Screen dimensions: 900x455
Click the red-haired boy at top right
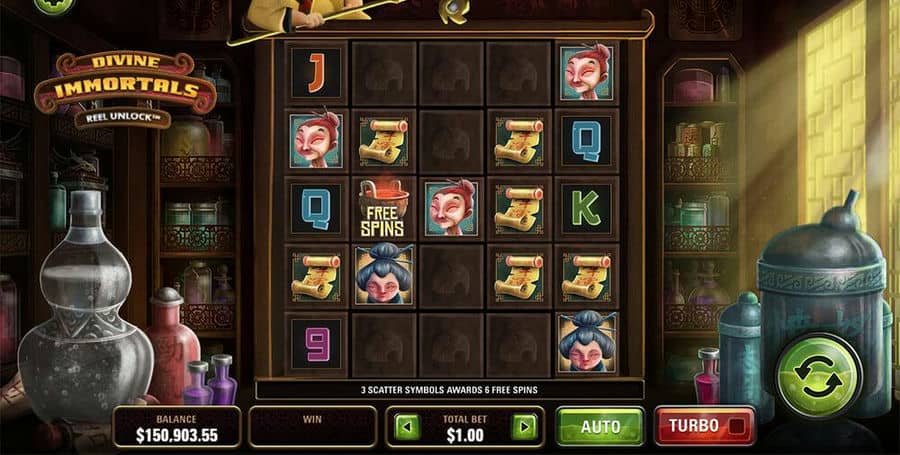pyautogui.click(x=587, y=72)
